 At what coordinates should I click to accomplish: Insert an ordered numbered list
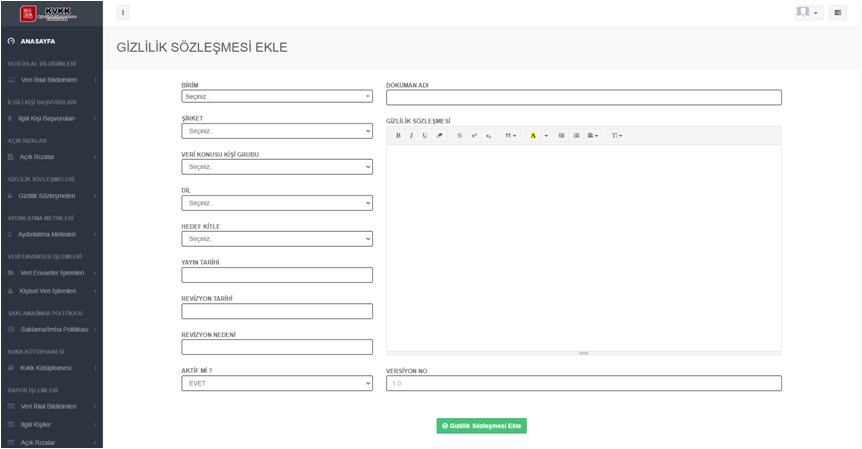[x=576, y=135]
